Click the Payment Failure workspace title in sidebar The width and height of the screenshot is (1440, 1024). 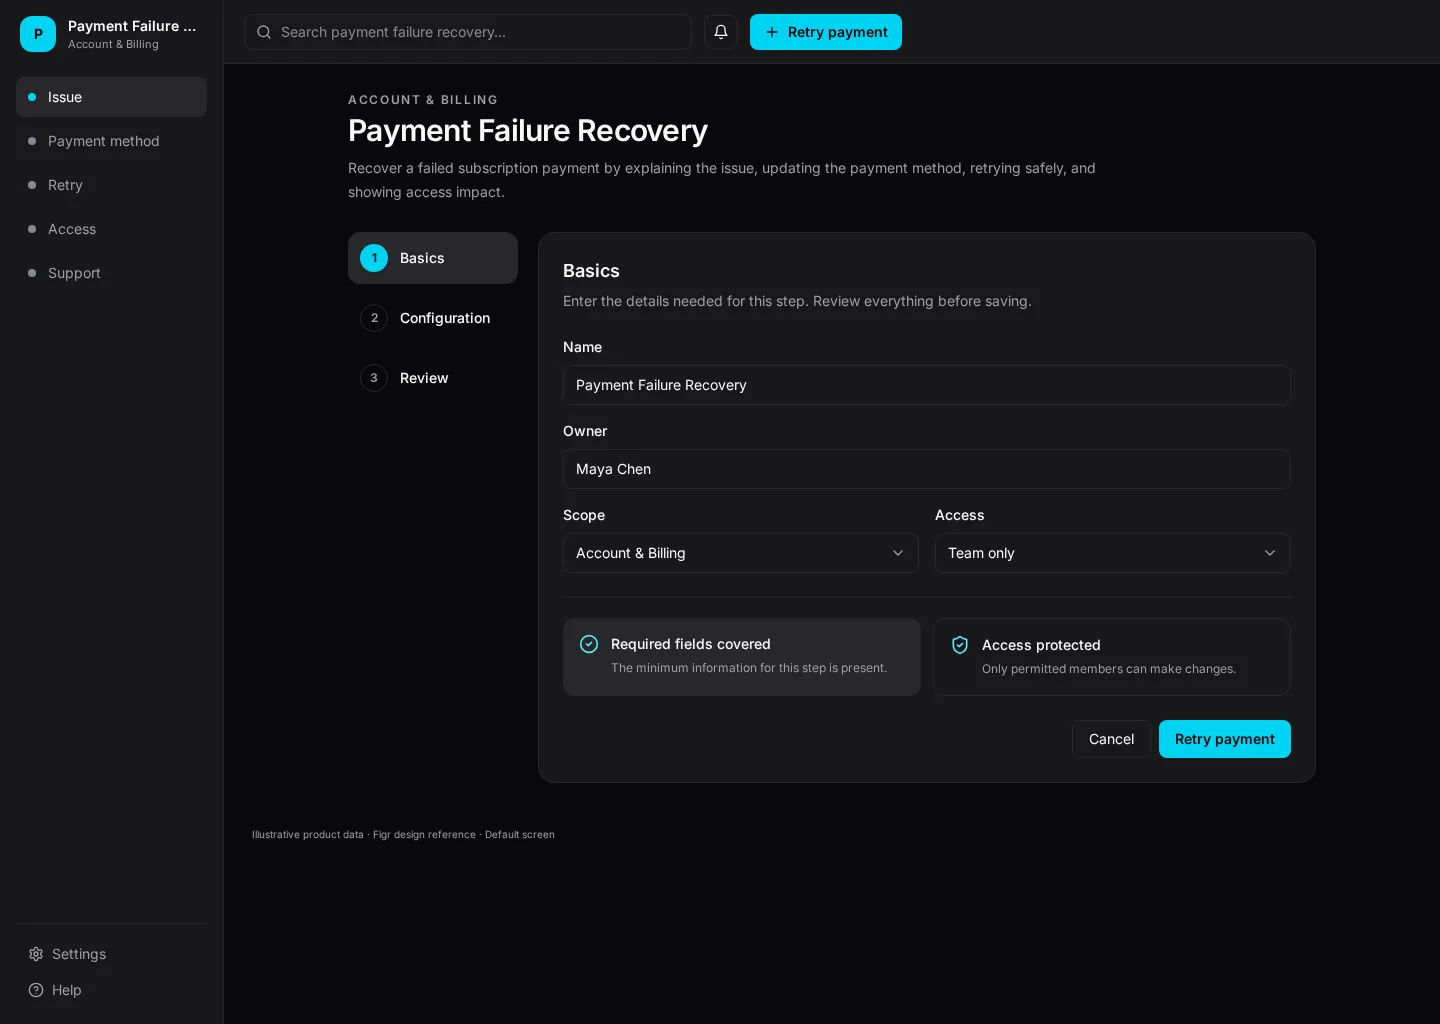132,26
